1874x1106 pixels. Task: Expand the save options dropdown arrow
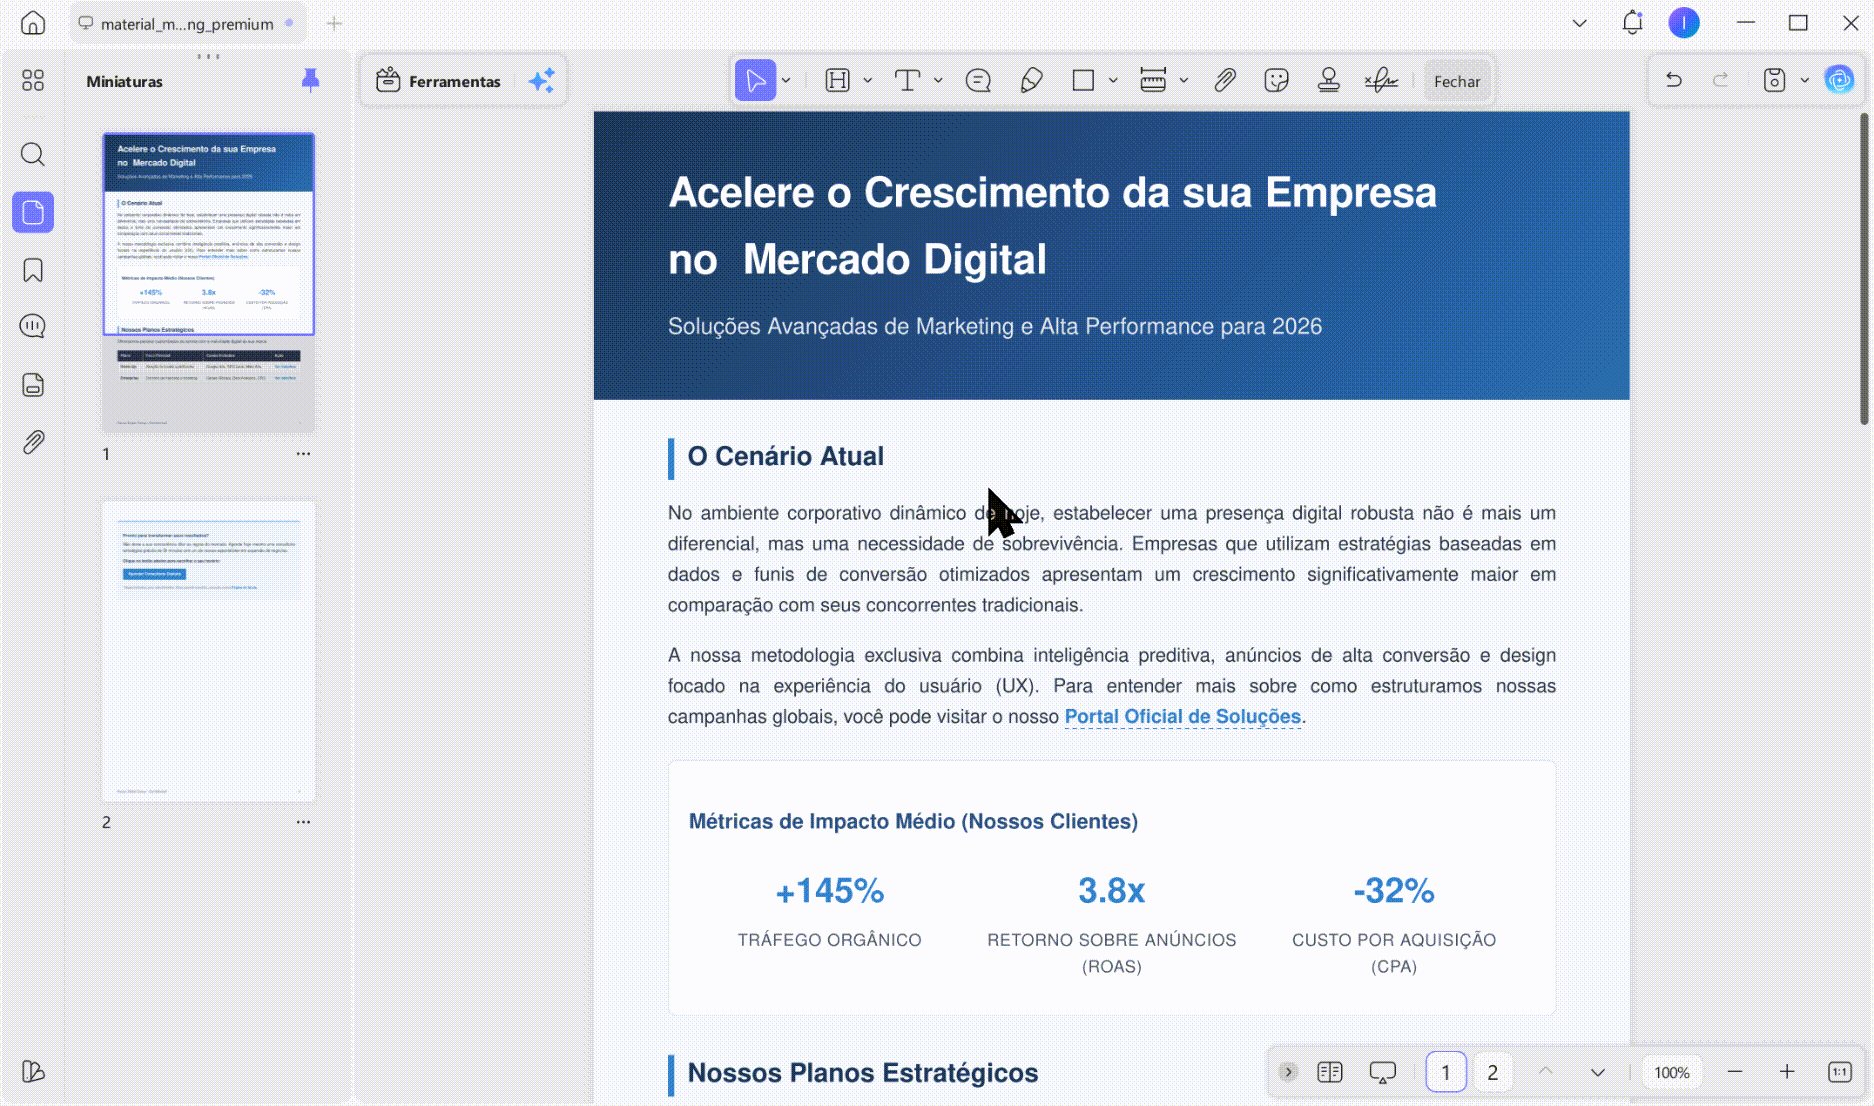pos(1805,81)
